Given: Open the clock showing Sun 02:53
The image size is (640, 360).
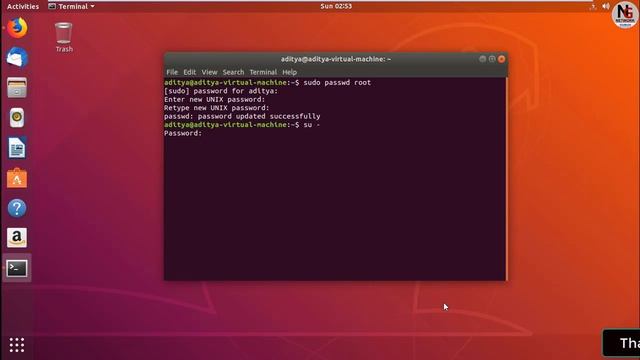Looking at the screenshot, I should coord(336,6).
